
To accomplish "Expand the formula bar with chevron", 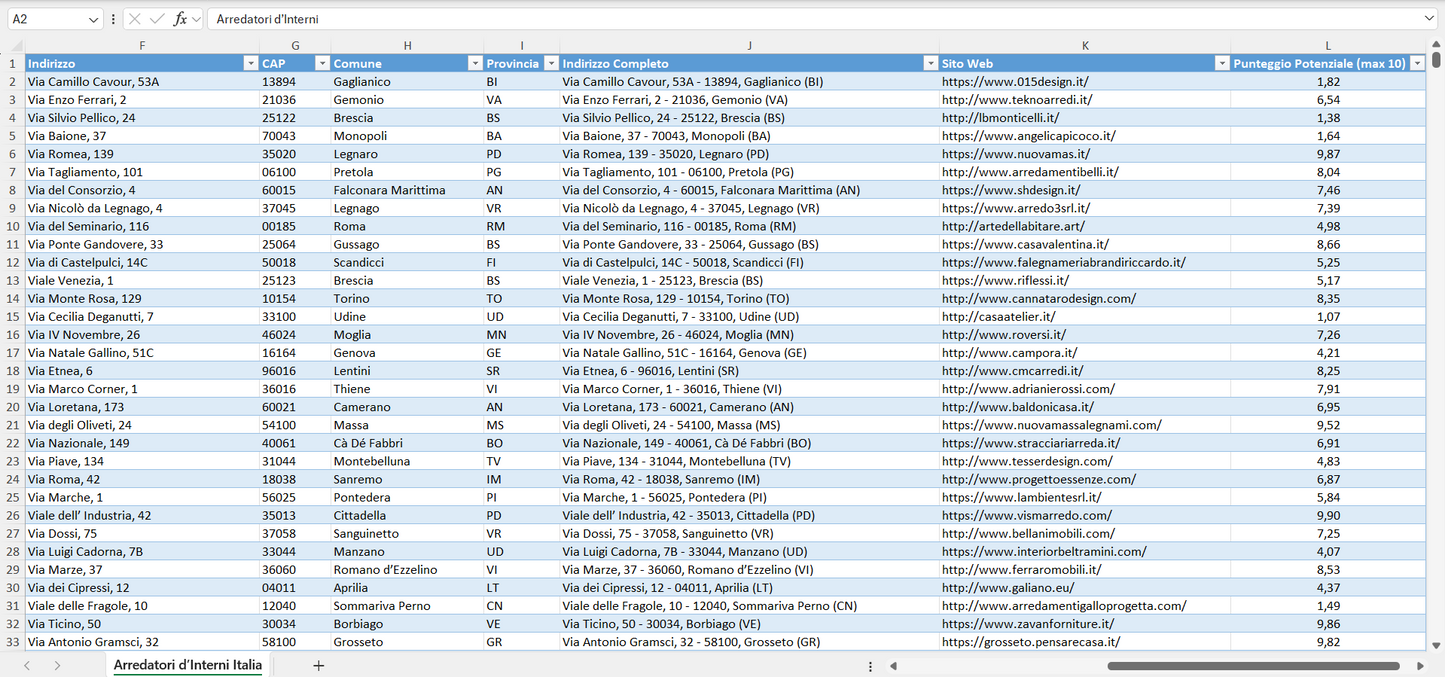I will click(1429, 19).
